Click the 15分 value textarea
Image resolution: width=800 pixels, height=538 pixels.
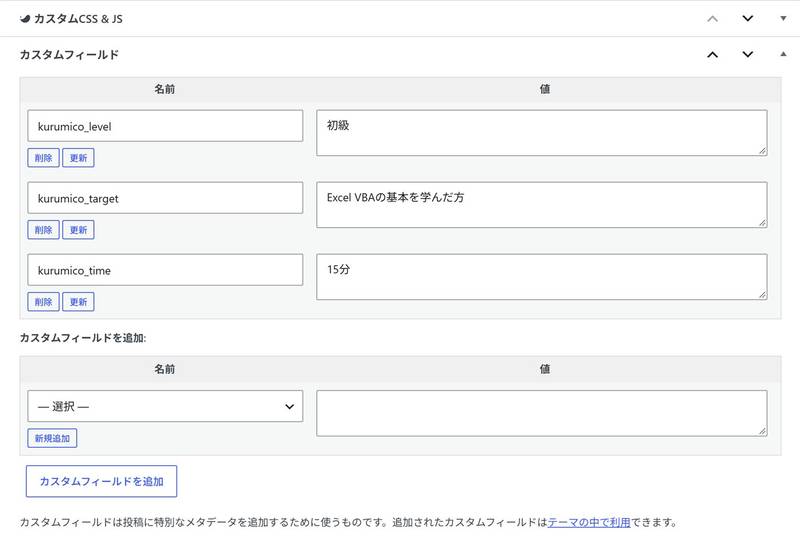click(x=541, y=277)
